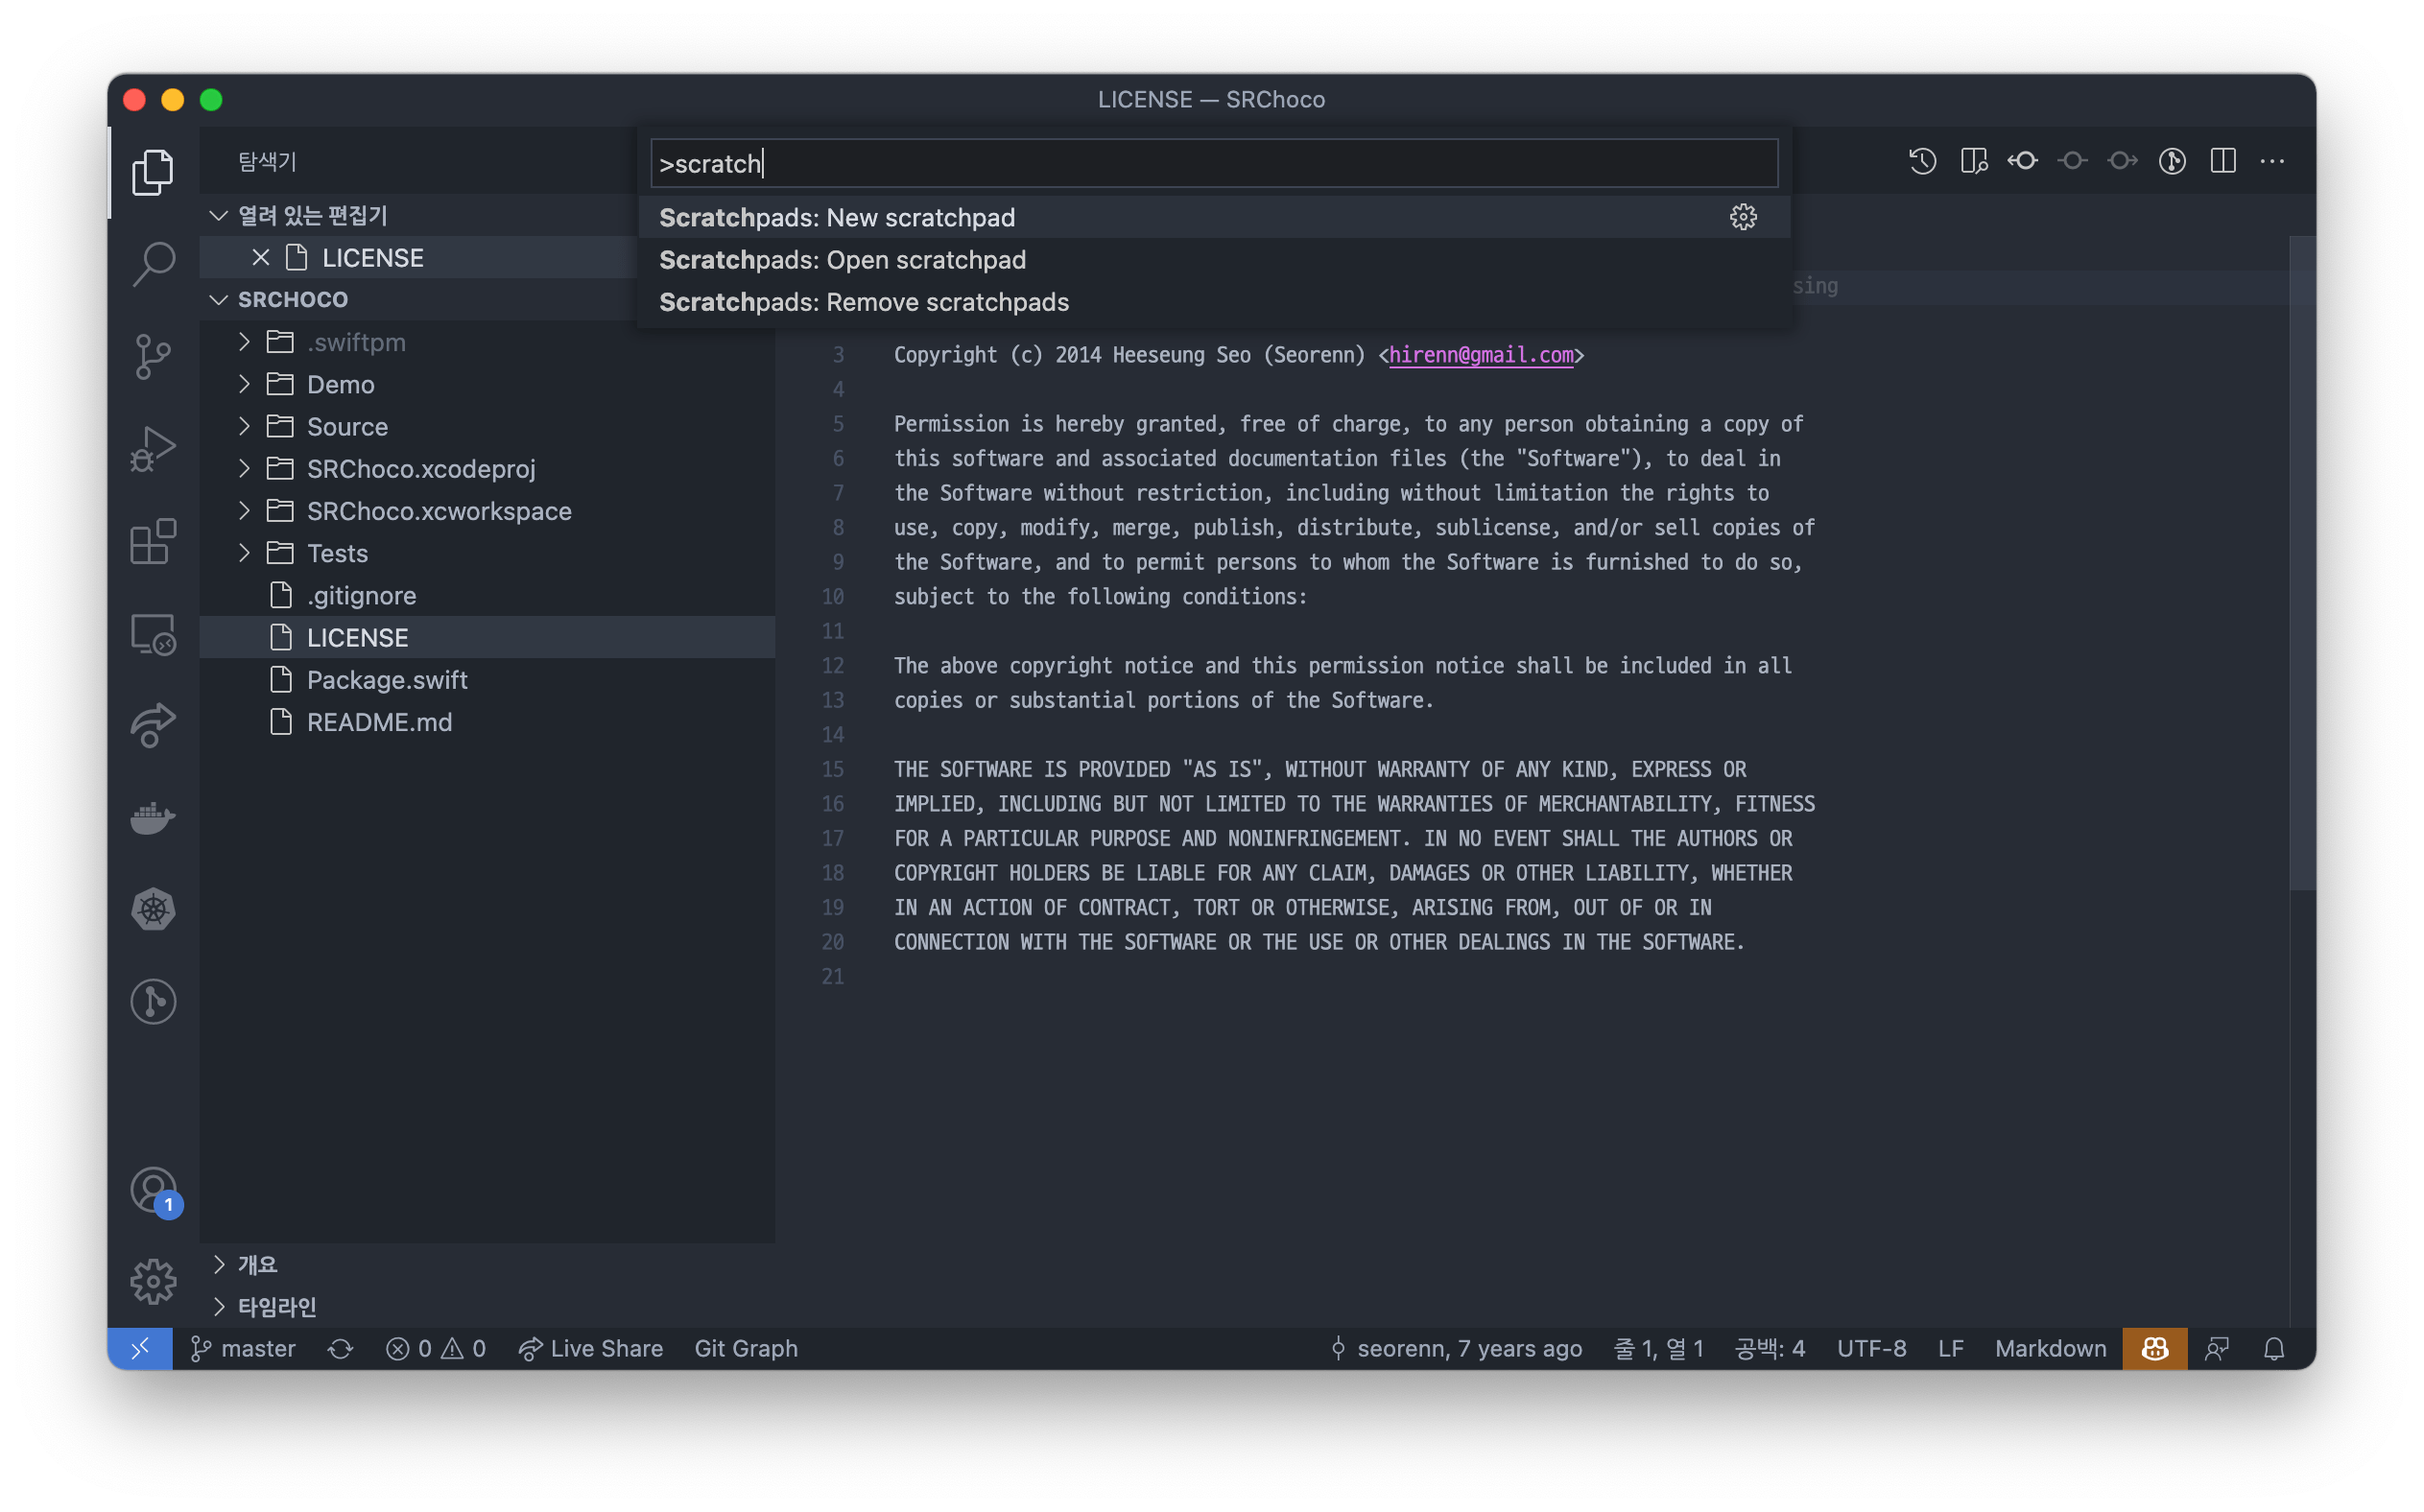The width and height of the screenshot is (2424, 1512).
Task: Select Scratchpads: Open scratchpad command
Action: pos(842,260)
